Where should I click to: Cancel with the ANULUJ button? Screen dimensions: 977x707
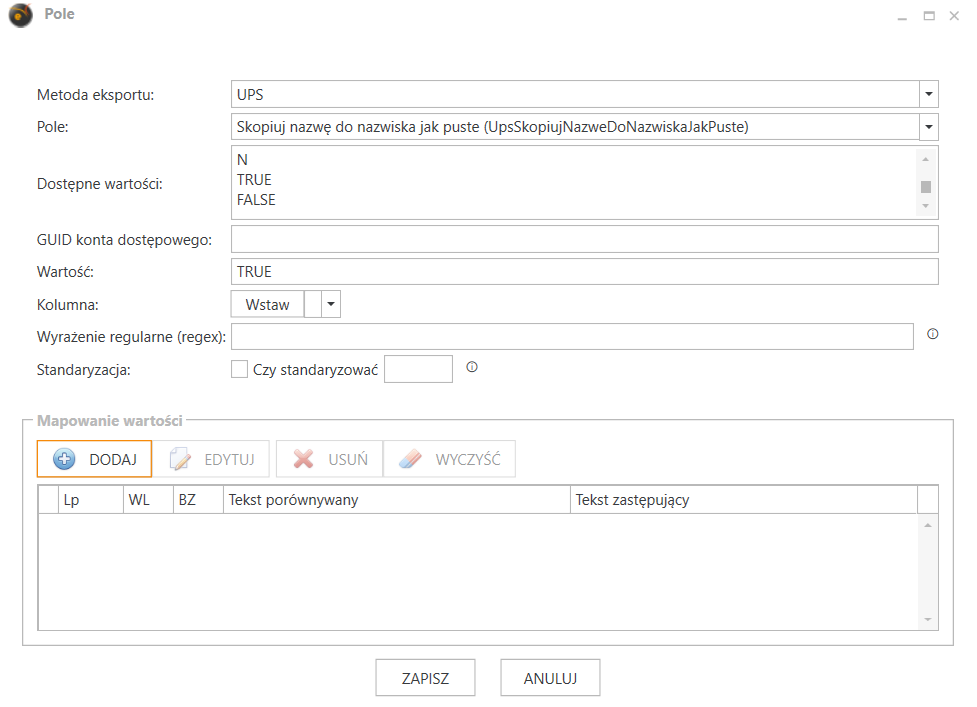pyautogui.click(x=550, y=678)
